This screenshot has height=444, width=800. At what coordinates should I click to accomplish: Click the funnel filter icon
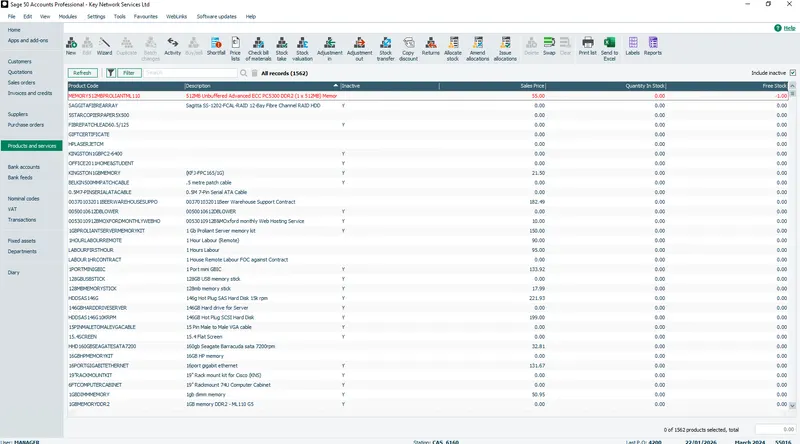(110, 73)
